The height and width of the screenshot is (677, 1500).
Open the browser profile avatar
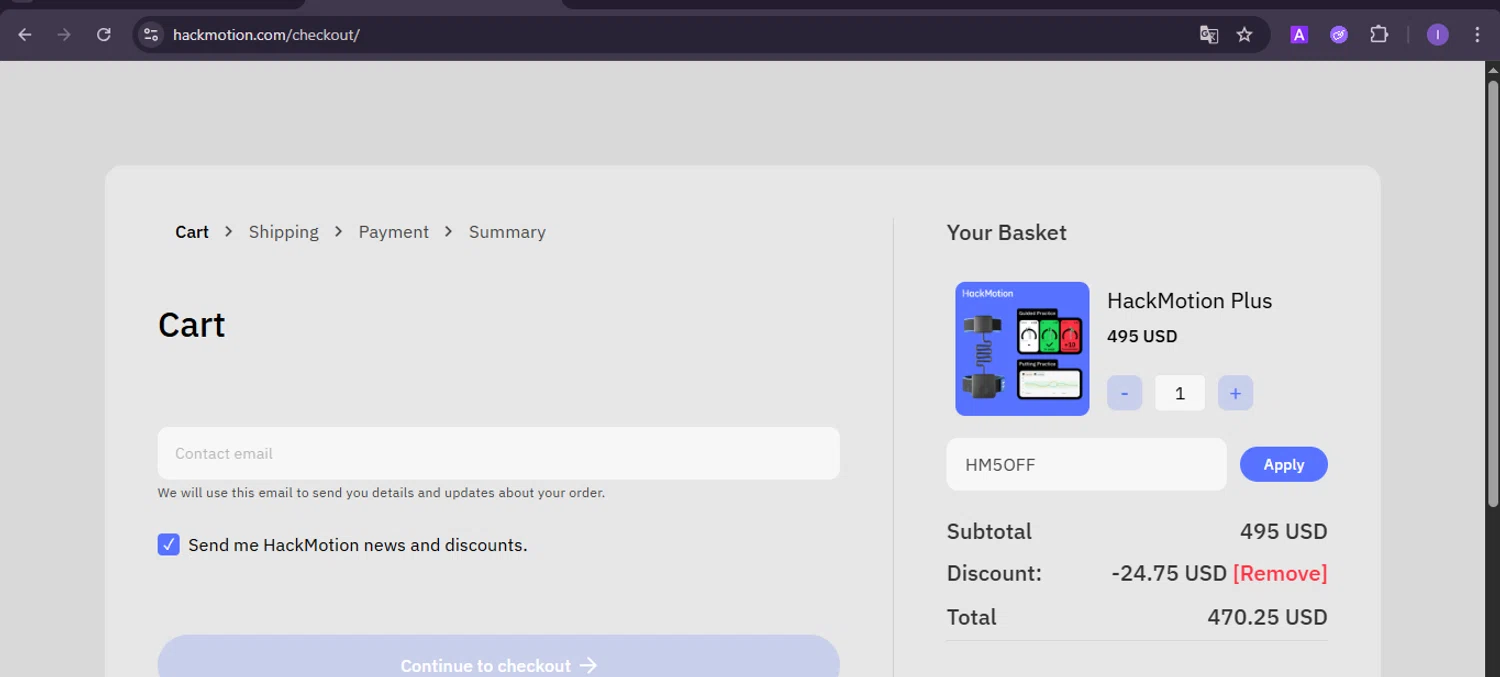(1438, 35)
